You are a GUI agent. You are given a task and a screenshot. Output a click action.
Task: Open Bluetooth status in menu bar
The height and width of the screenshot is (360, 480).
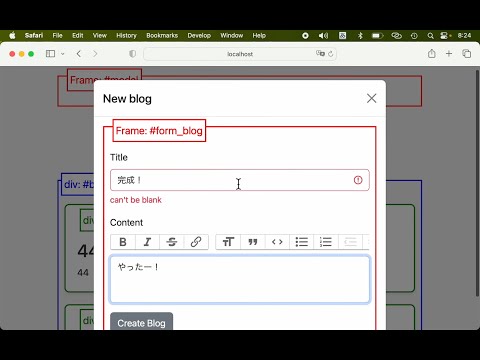click(360, 36)
